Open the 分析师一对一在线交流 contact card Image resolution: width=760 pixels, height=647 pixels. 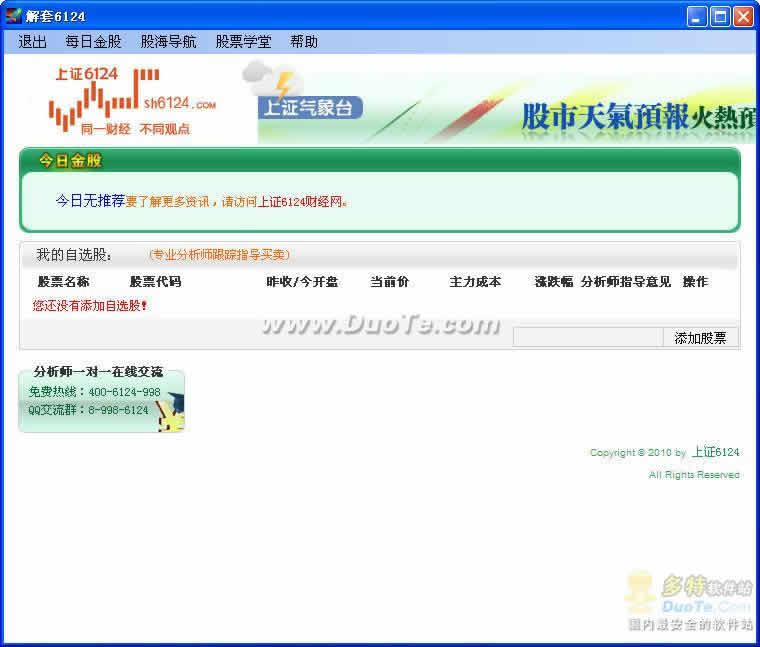click(102, 400)
